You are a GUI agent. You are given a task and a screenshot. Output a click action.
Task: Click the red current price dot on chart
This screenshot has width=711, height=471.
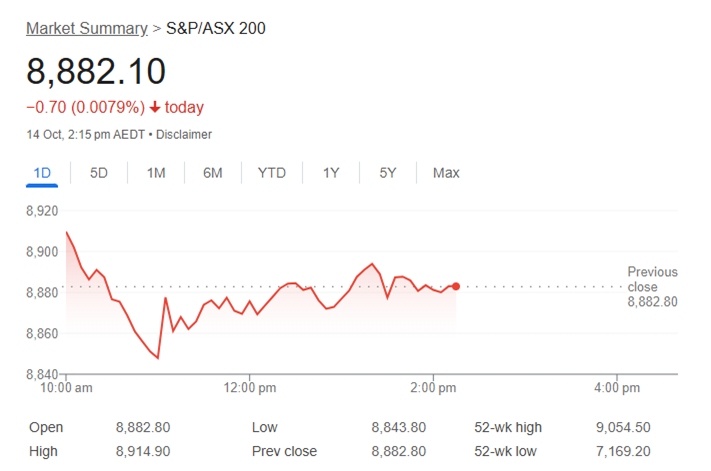pos(456,287)
